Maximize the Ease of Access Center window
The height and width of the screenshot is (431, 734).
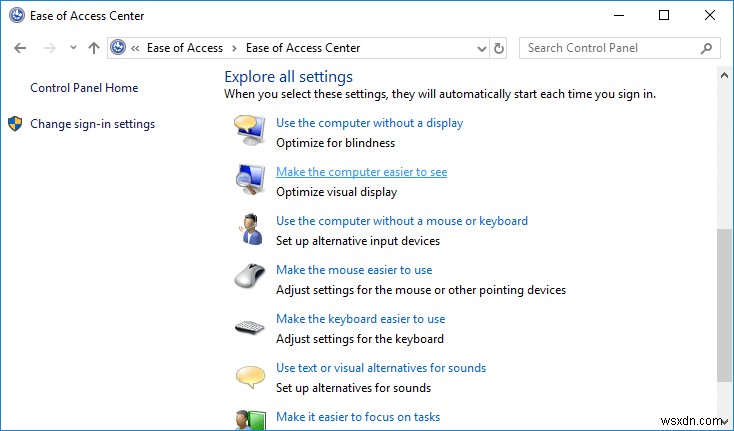(x=664, y=15)
